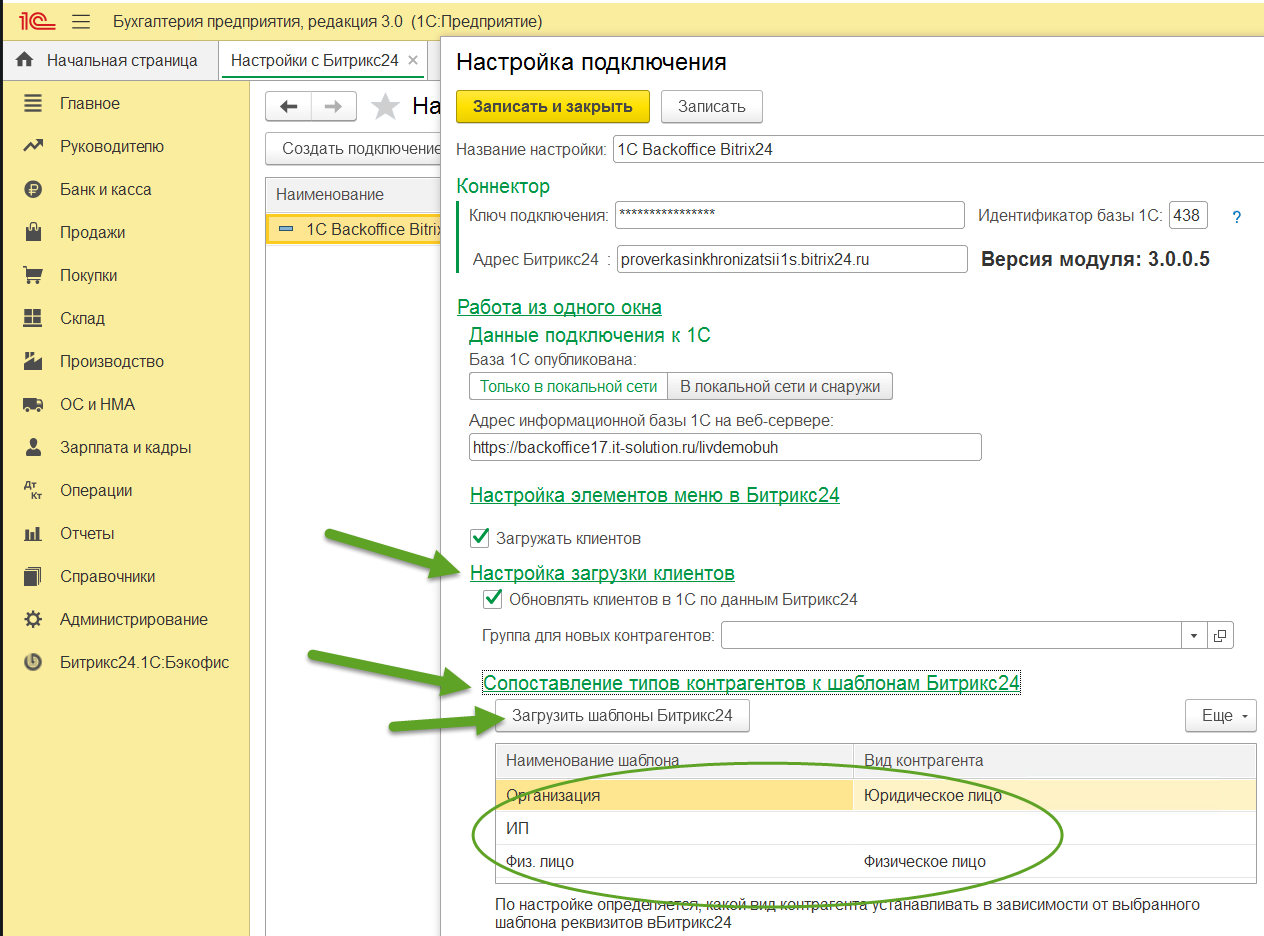Click into Идентификатор базы 1С field
The height and width of the screenshot is (936, 1264).
coord(1188,215)
